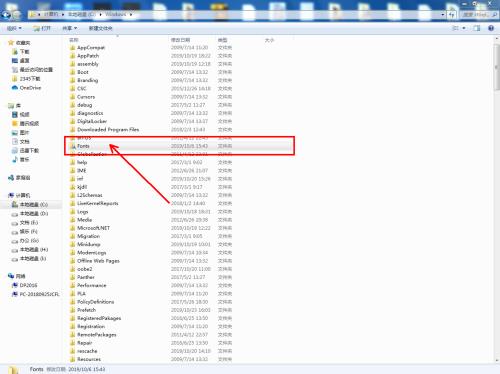
Task: Click the change view icon
Action: [455, 28]
